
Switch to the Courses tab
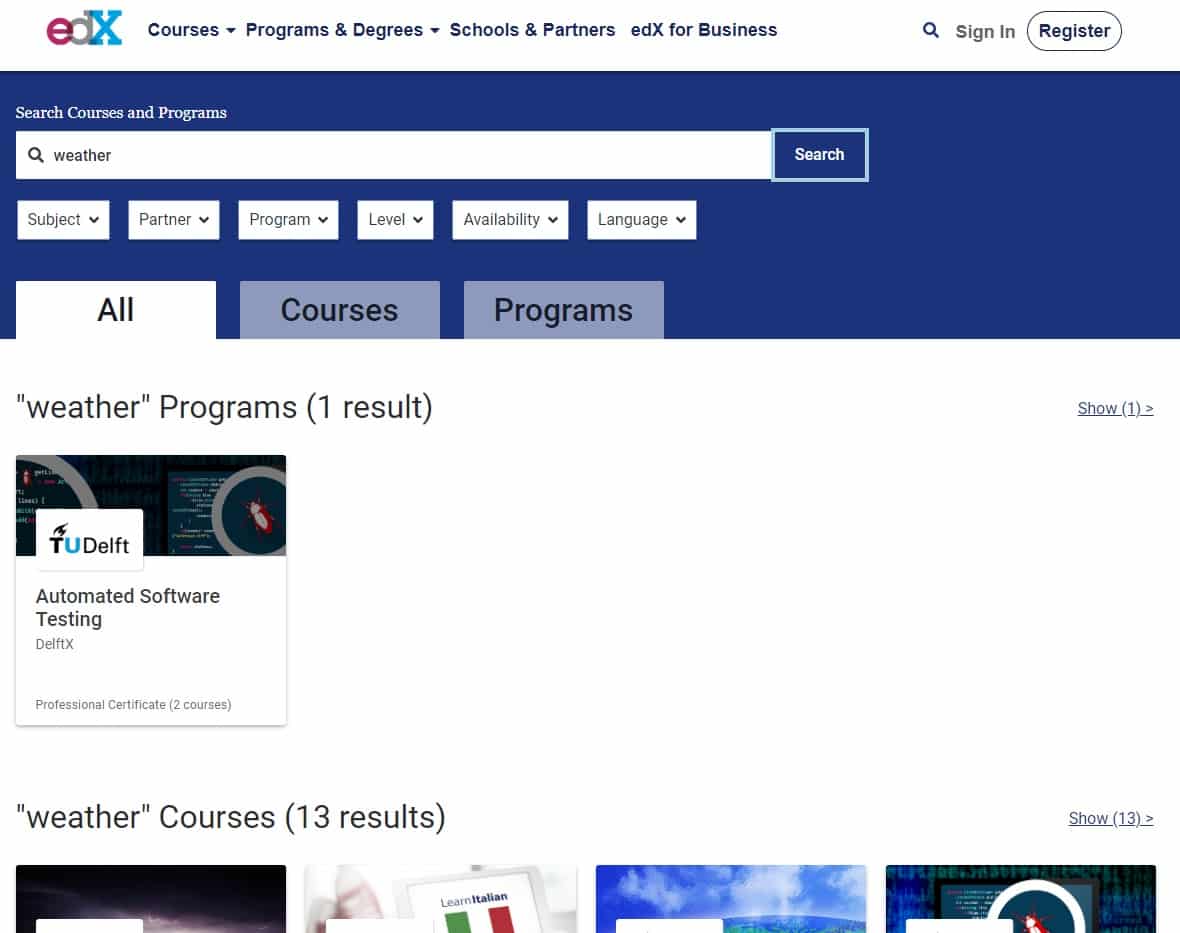click(x=339, y=310)
